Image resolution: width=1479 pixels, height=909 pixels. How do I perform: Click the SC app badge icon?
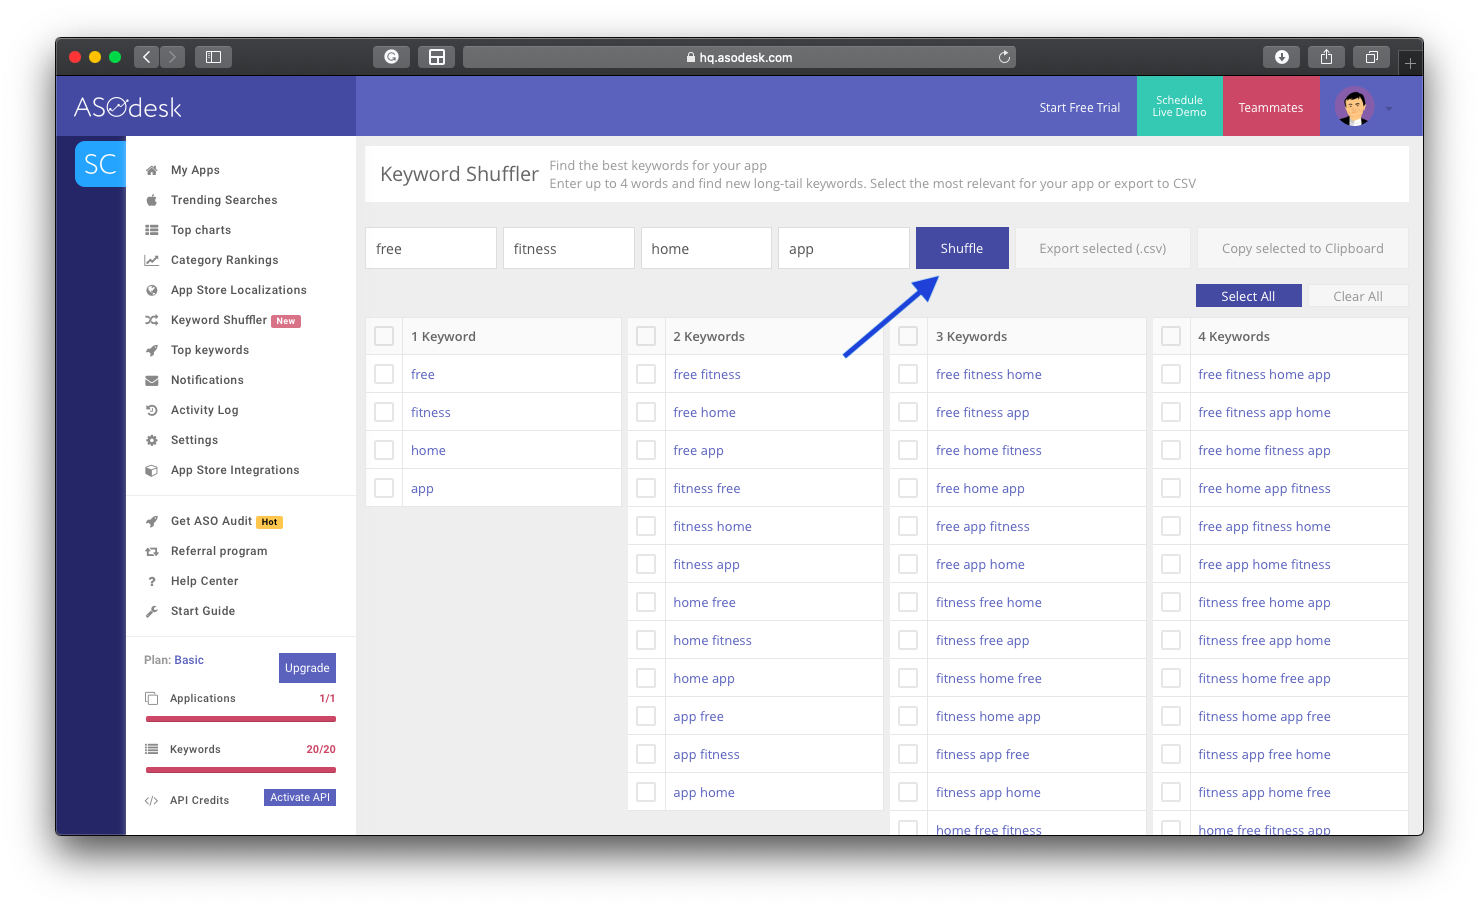point(100,164)
